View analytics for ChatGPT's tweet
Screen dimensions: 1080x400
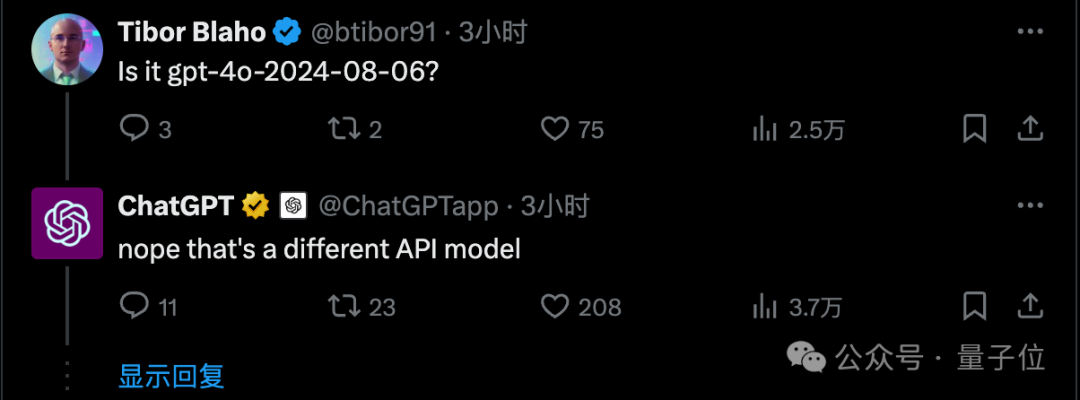[765, 306]
